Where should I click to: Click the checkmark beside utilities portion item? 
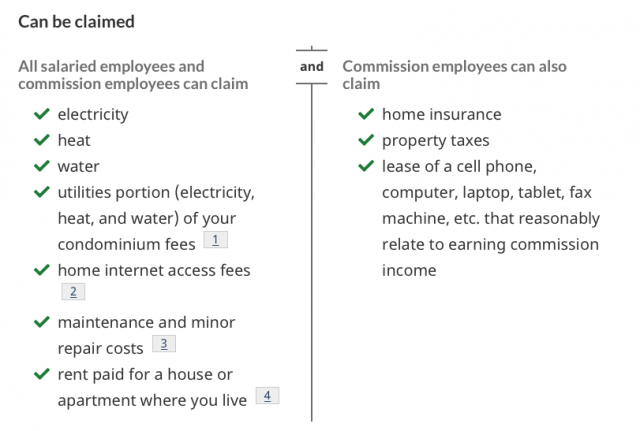pos(42,192)
